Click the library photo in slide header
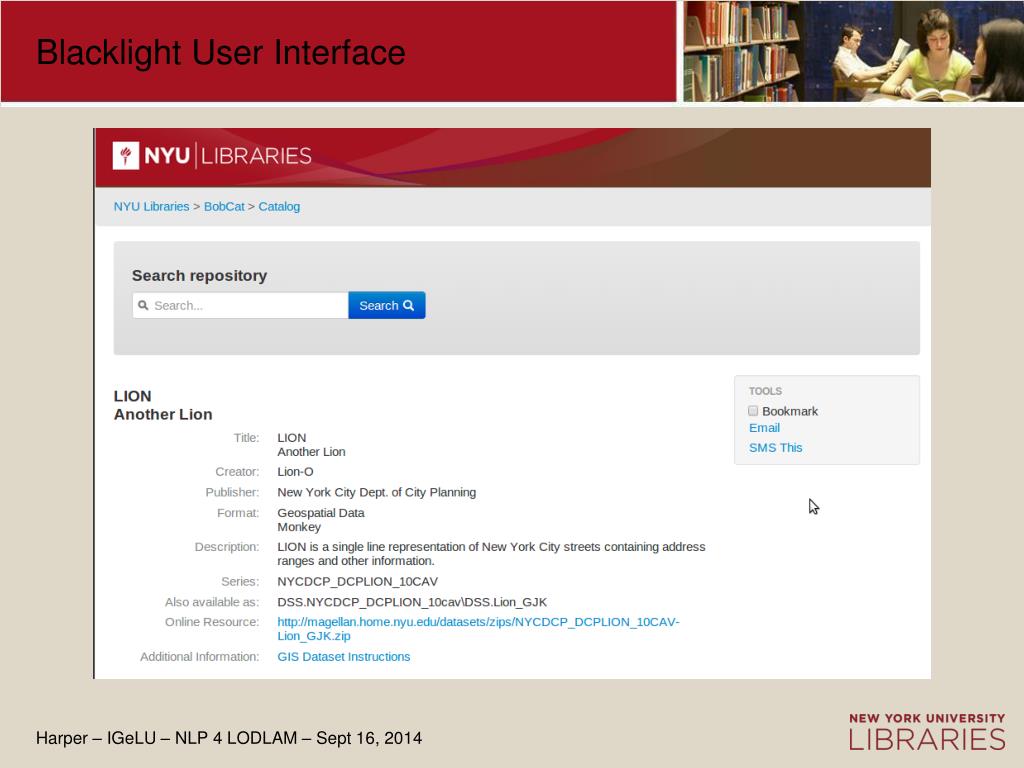 (x=854, y=51)
